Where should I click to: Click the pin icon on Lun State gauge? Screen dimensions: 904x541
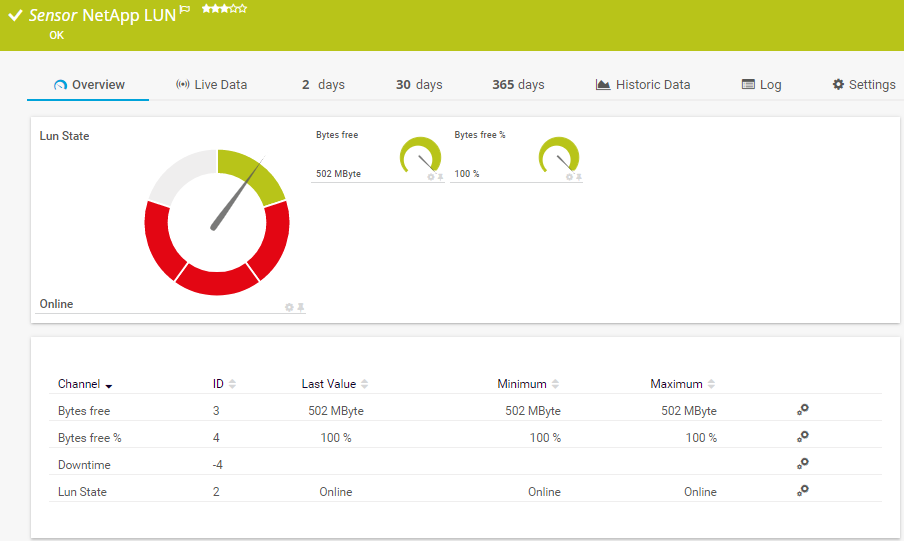[300, 307]
